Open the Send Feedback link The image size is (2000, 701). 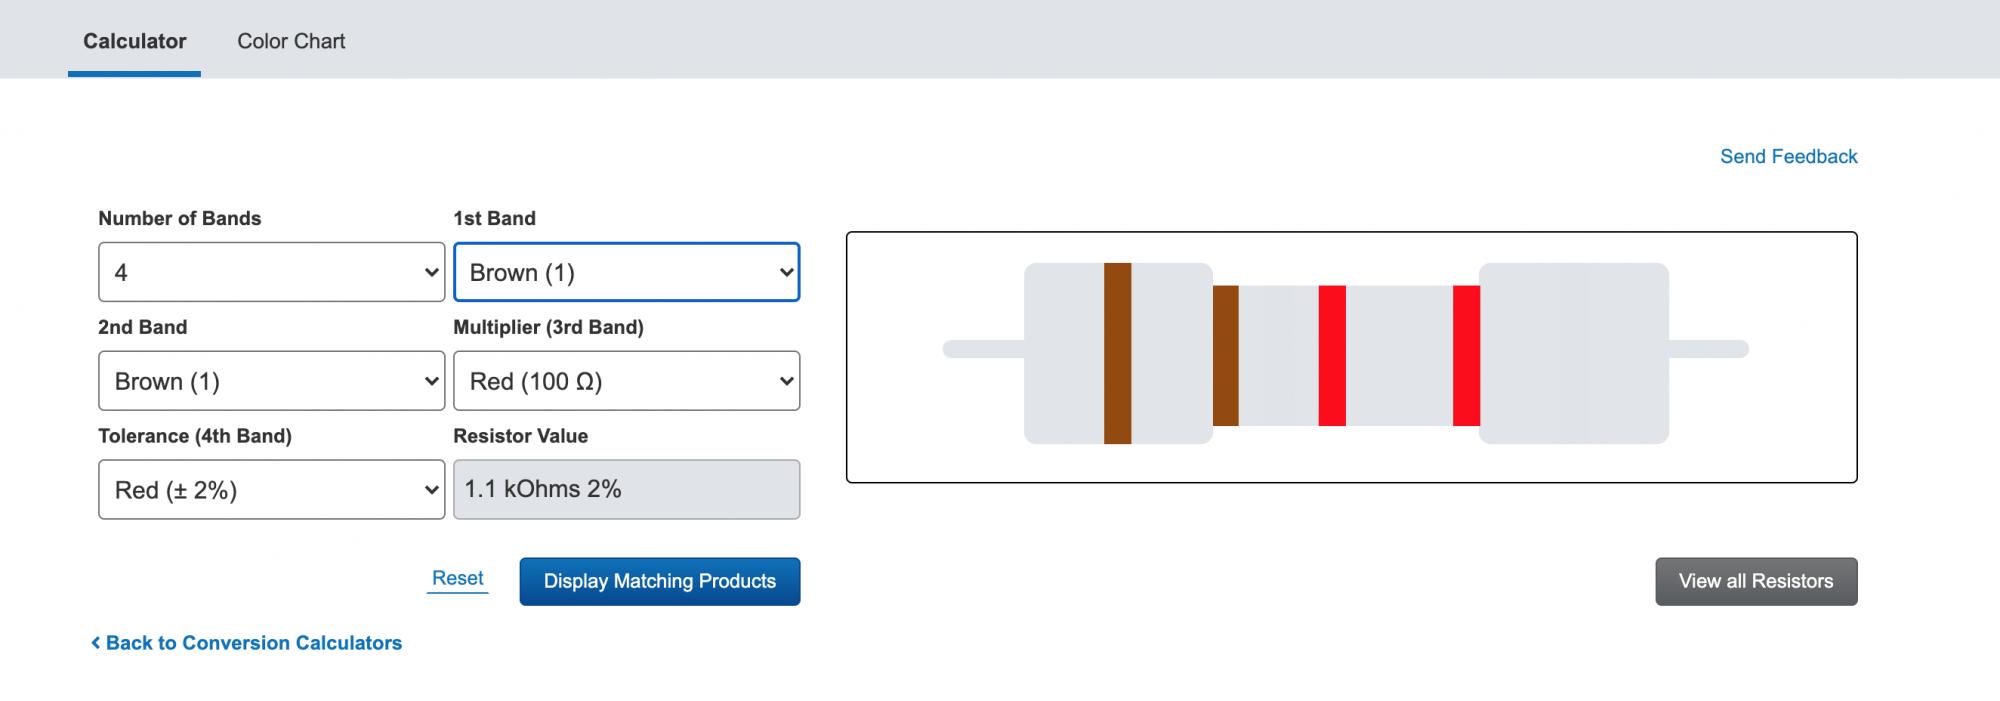tap(1788, 156)
